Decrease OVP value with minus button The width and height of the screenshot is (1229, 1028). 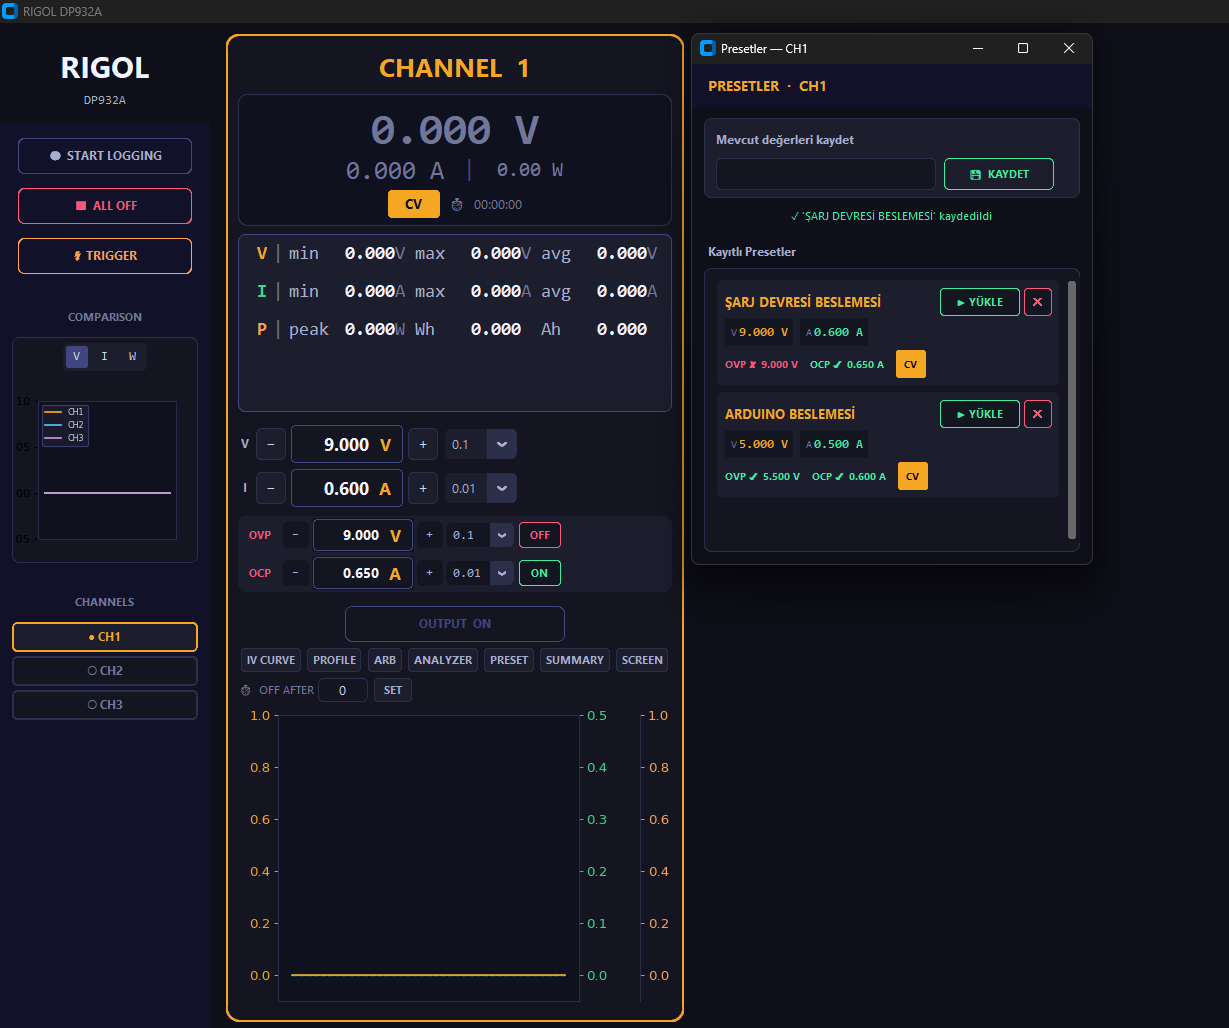tap(295, 536)
